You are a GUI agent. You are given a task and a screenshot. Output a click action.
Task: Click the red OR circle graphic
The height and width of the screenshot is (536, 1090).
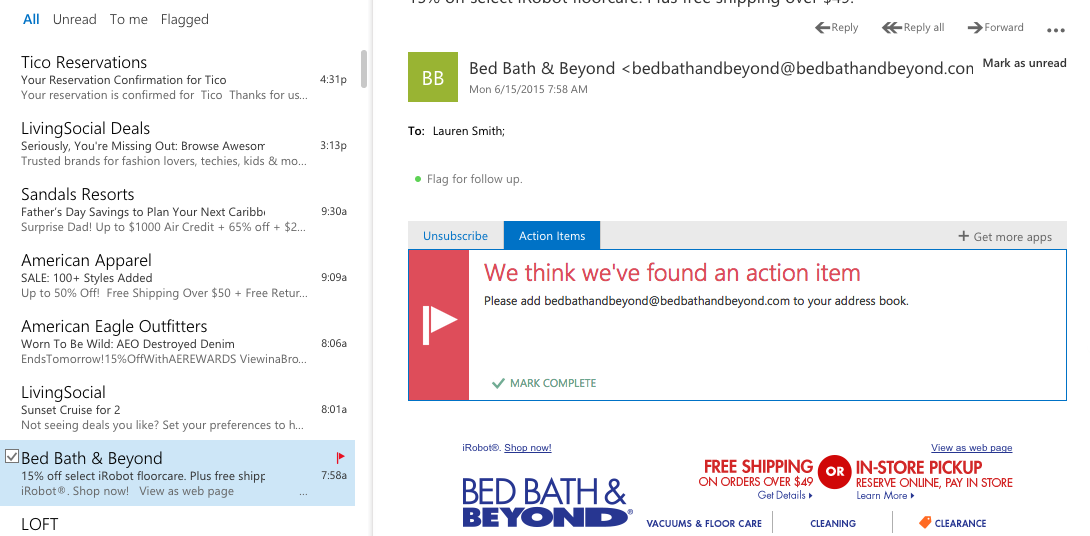click(x=835, y=471)
